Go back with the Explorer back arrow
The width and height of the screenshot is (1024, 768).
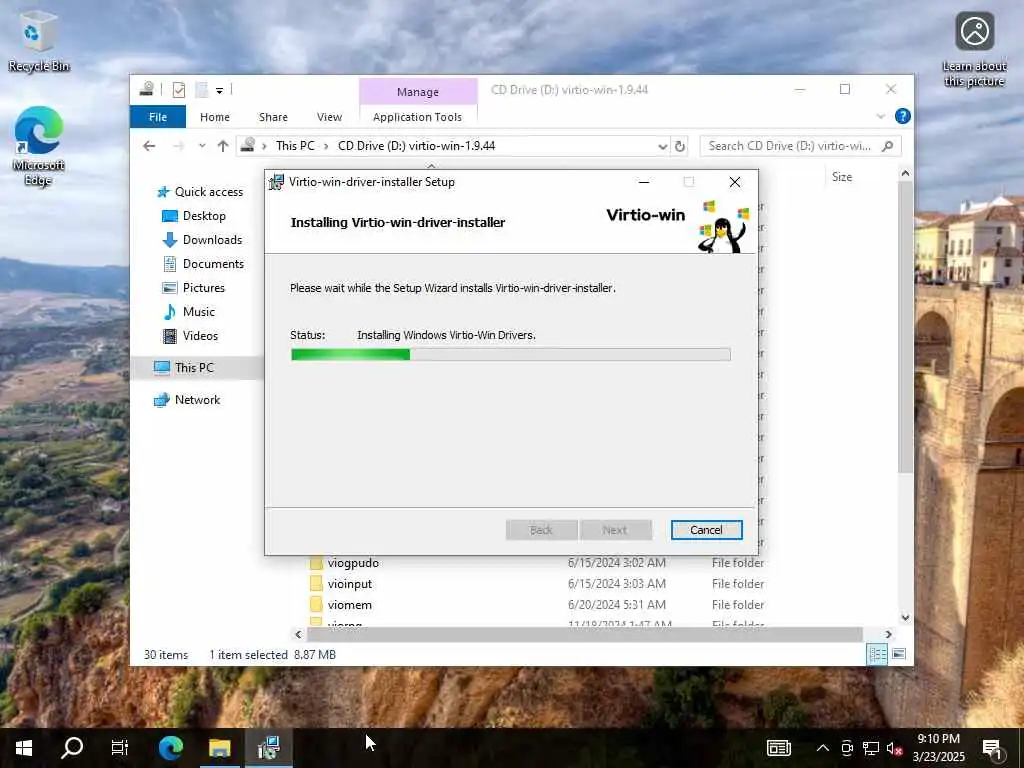click(x=149, y=146)
